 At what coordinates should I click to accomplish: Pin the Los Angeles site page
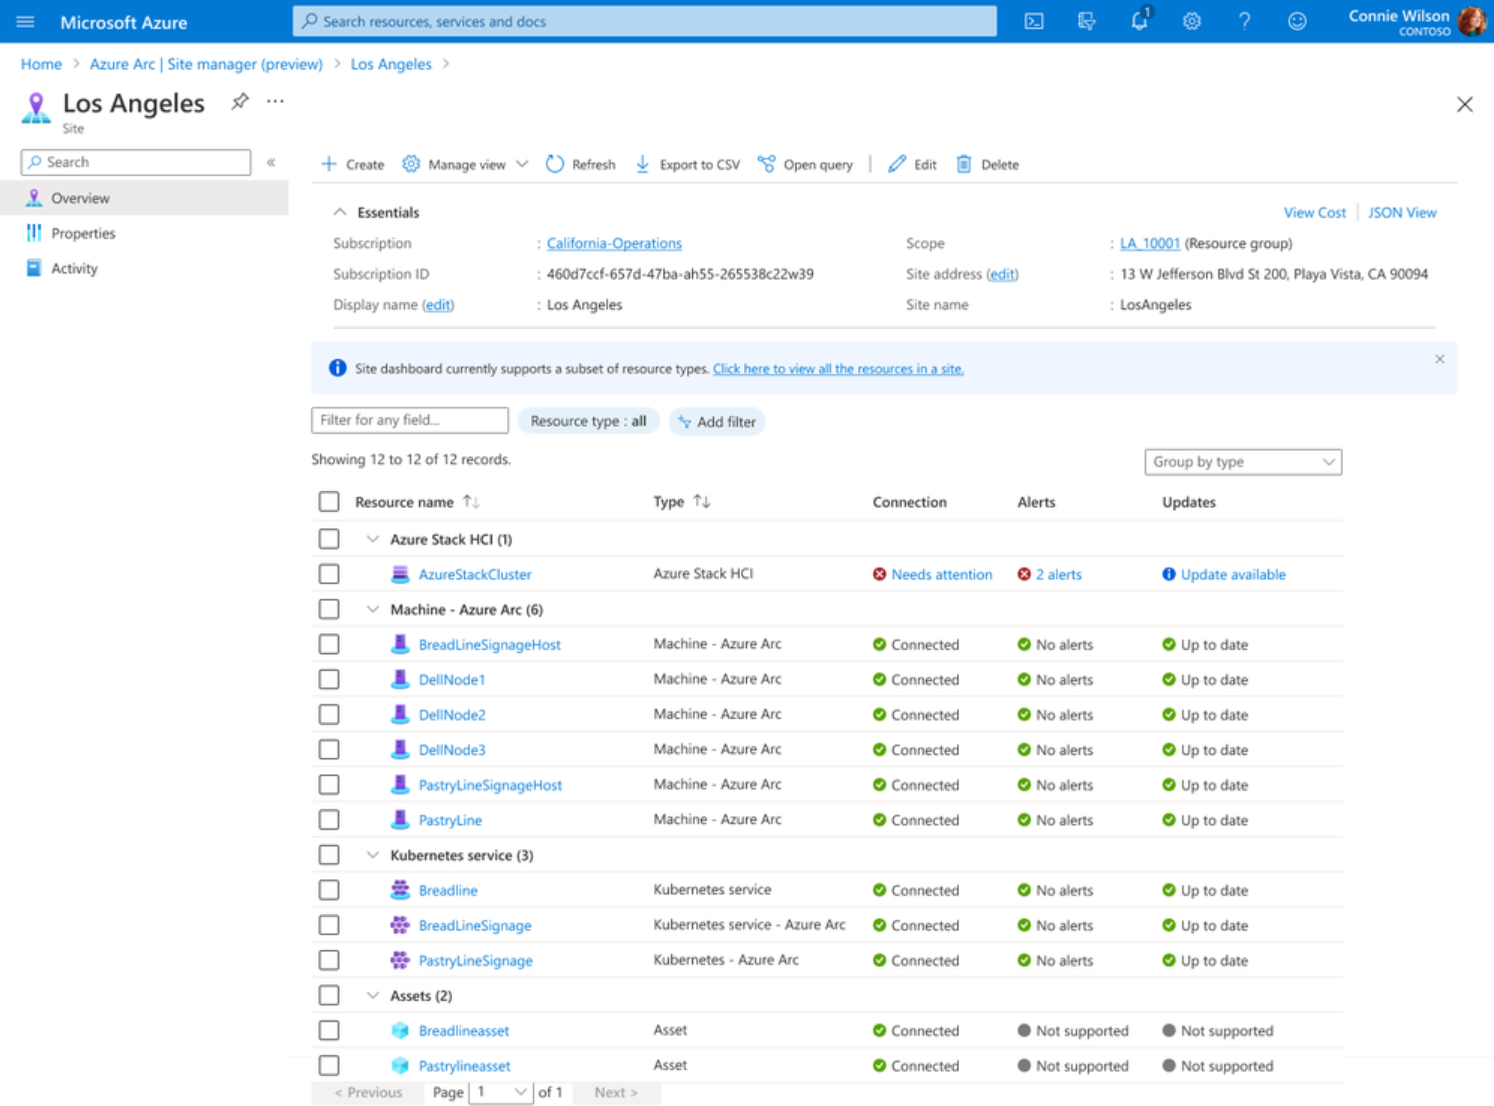point(240,102)
